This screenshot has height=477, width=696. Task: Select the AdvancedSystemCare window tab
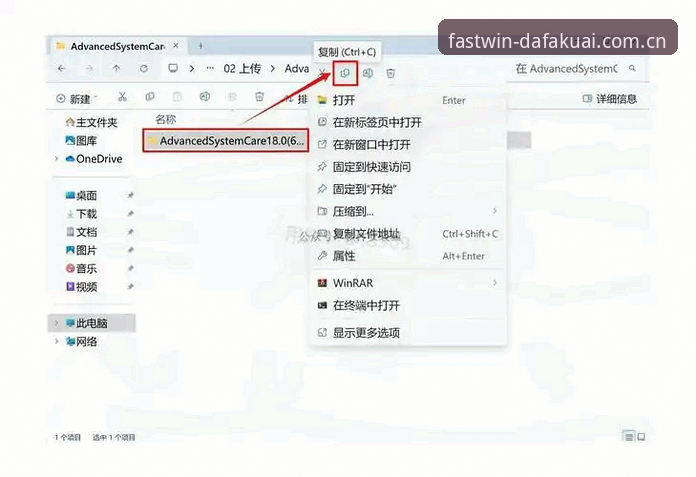pos(117,46)
